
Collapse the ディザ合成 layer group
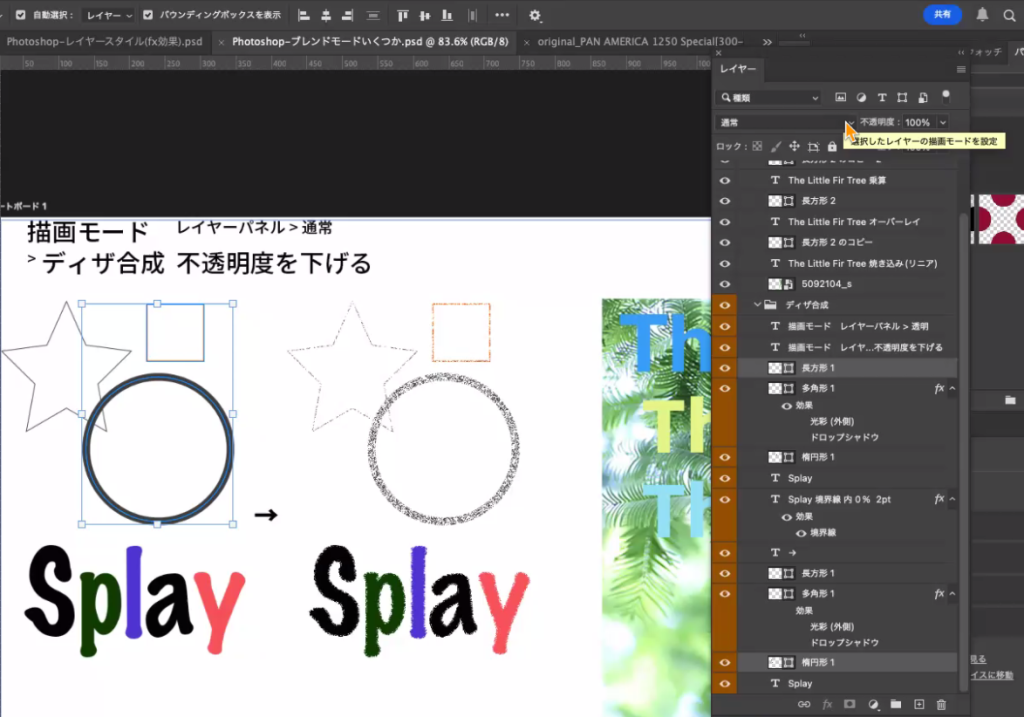[x=758, y=305]
